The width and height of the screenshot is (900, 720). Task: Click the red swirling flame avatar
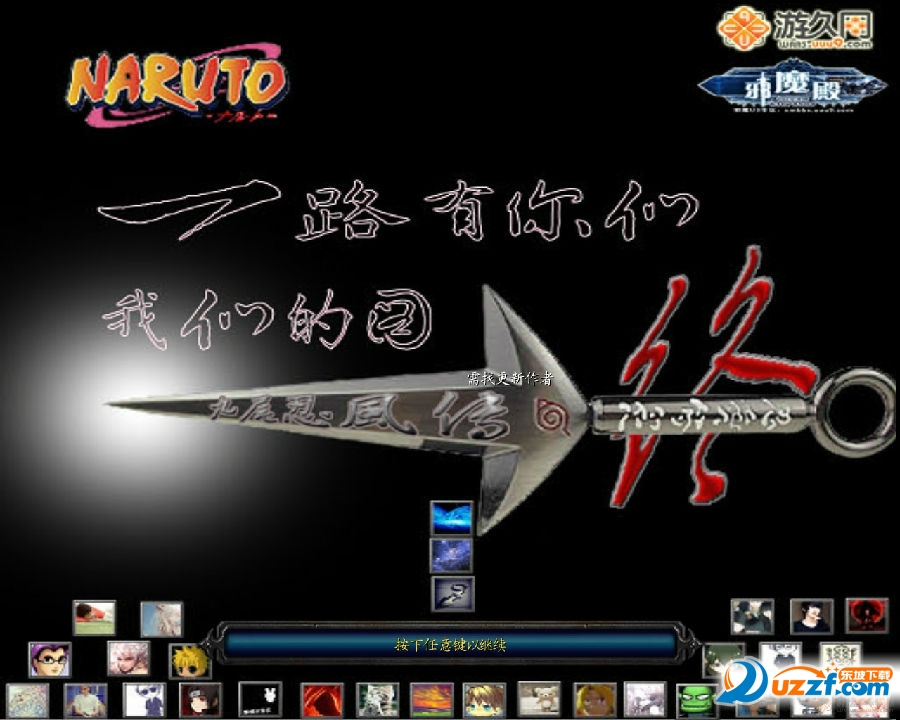pos(323,700)
